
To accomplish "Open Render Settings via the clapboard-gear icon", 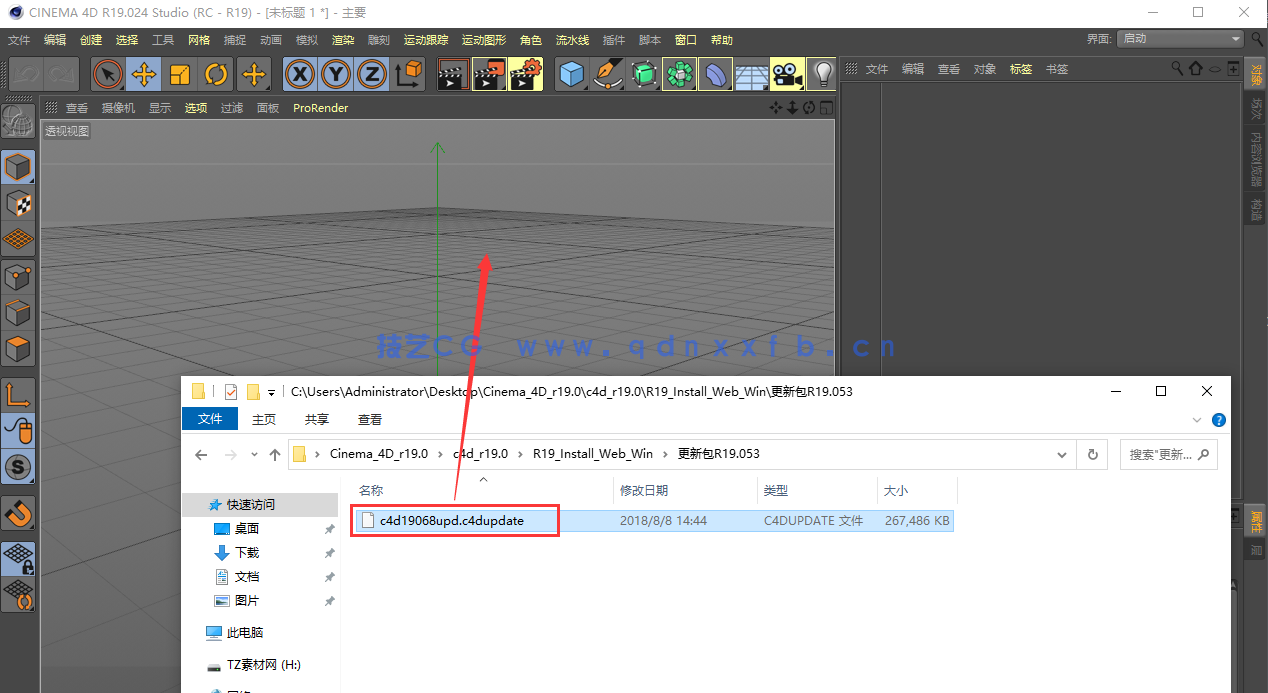I will [x=524, y=74].
